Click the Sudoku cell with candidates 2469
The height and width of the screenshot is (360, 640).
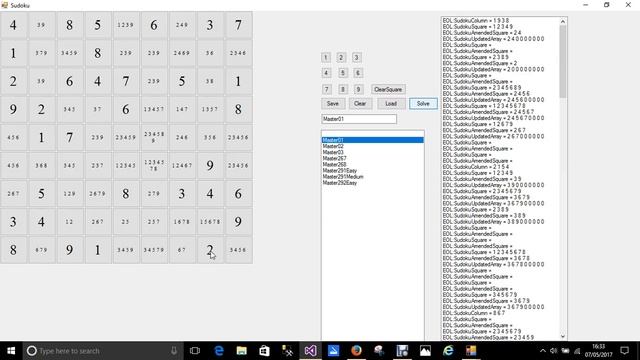182,53
